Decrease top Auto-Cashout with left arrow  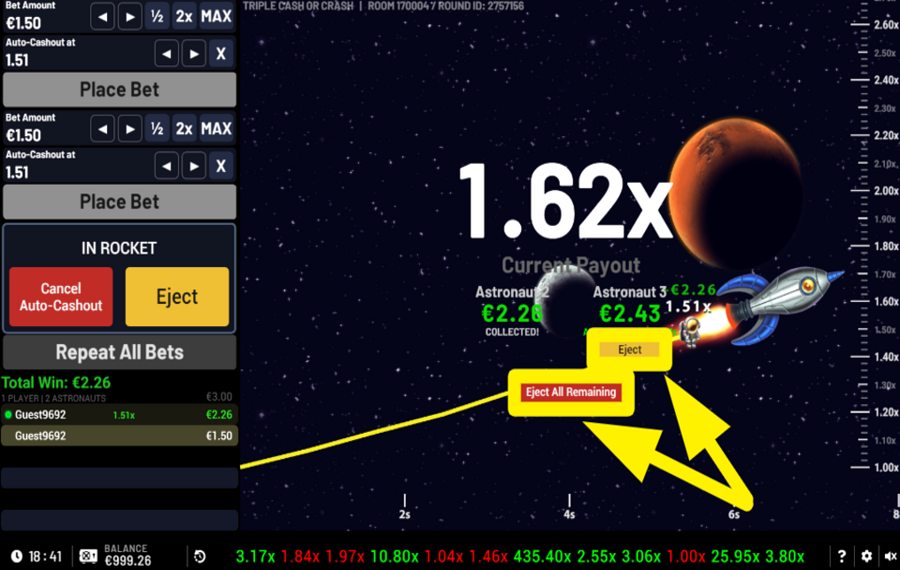(x=167, y=53)
